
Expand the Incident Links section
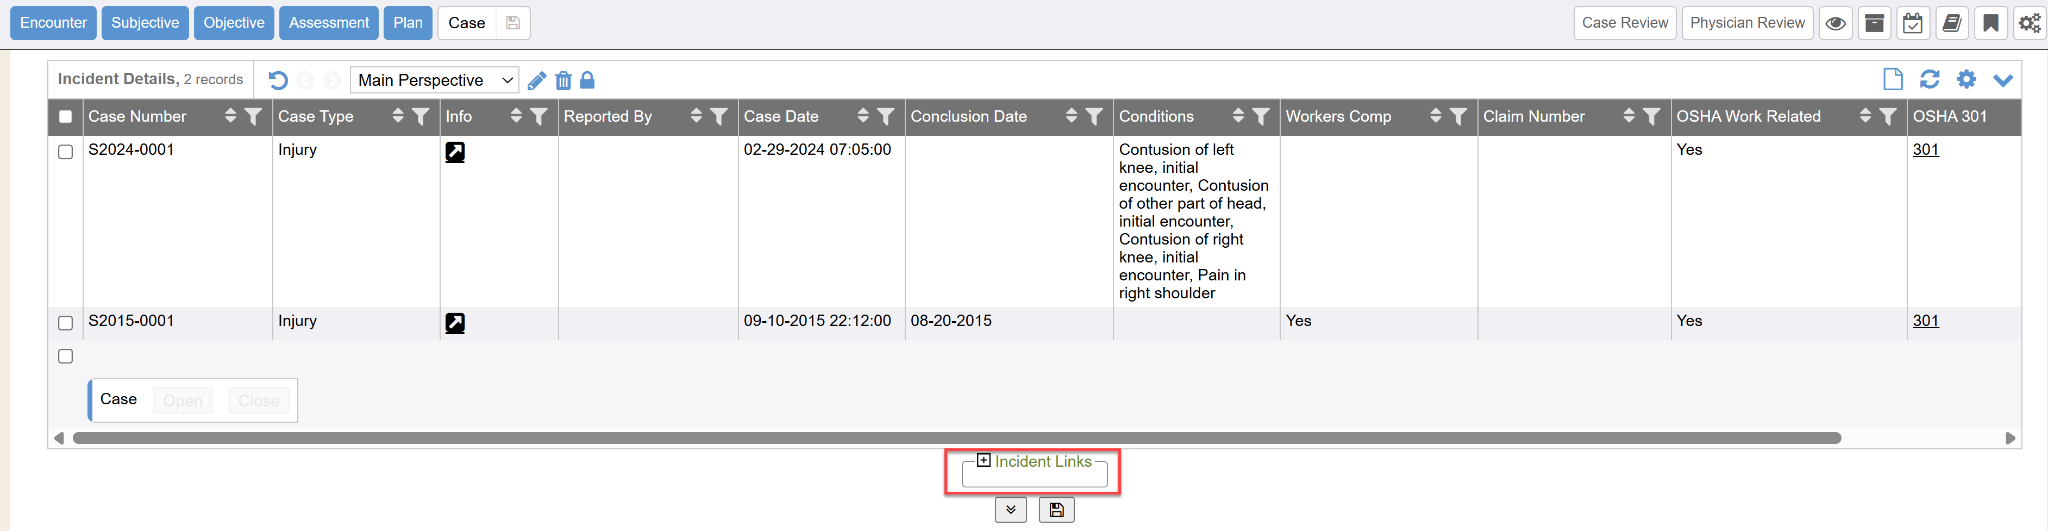tap(984, 461)
